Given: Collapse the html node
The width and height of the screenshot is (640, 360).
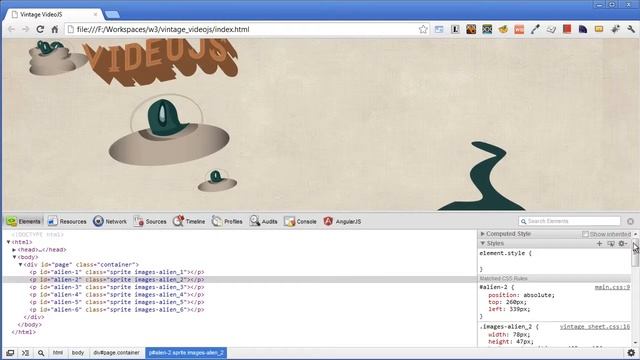Looking at the screenshot, I should tap(8, 242).
